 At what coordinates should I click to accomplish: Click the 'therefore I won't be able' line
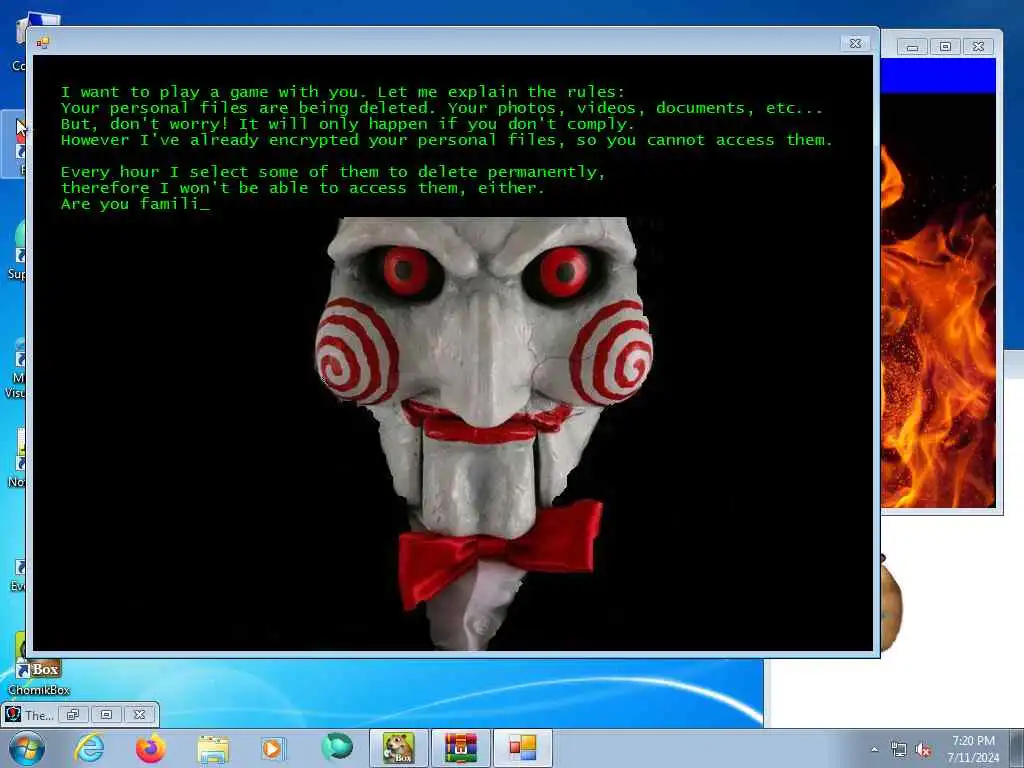point(302,189)
